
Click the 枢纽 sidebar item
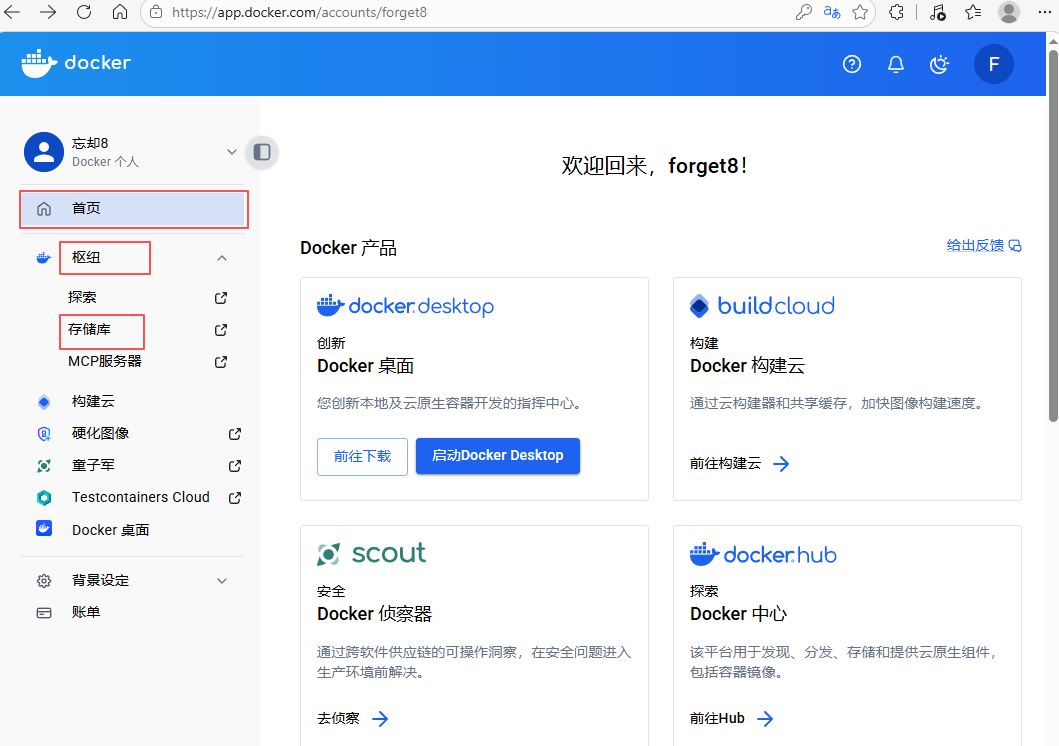pos(86,257)
